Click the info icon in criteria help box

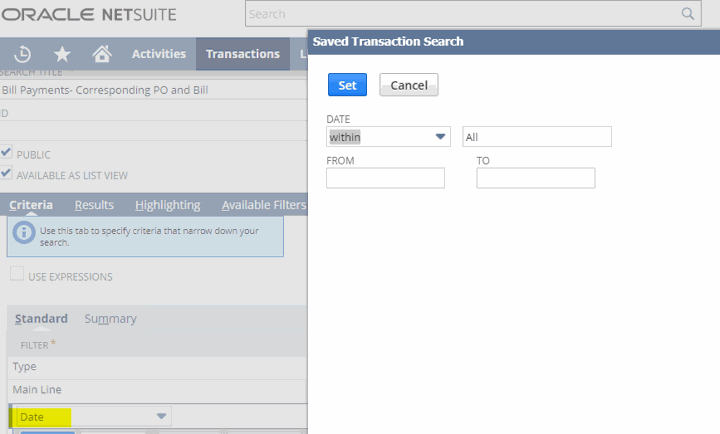(24, 232)
